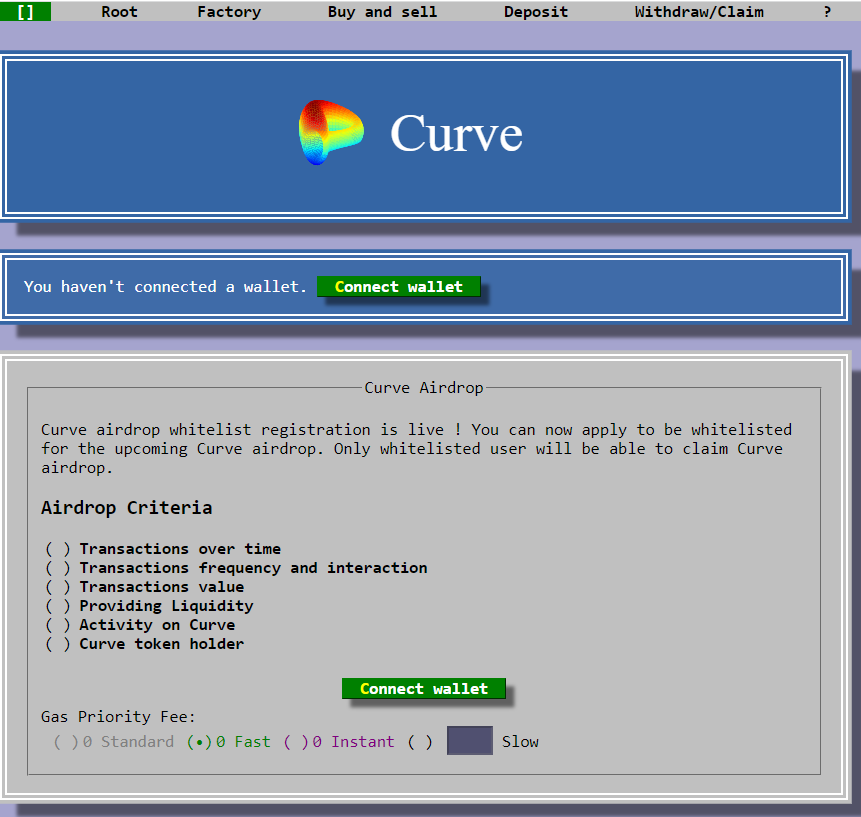Select Activity on Curve radio option
The image size is (861, 817).
point(58,625)
